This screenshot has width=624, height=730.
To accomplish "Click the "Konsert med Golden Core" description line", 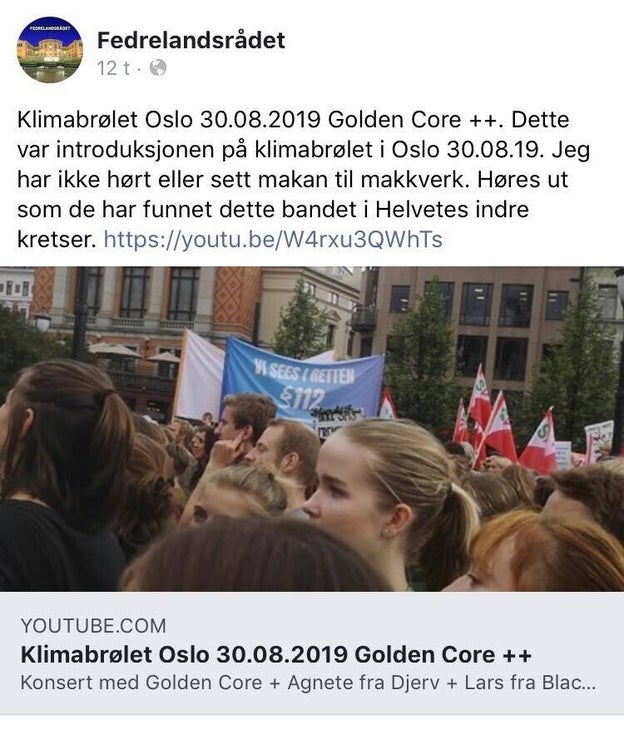I will [x=141, y=683].
